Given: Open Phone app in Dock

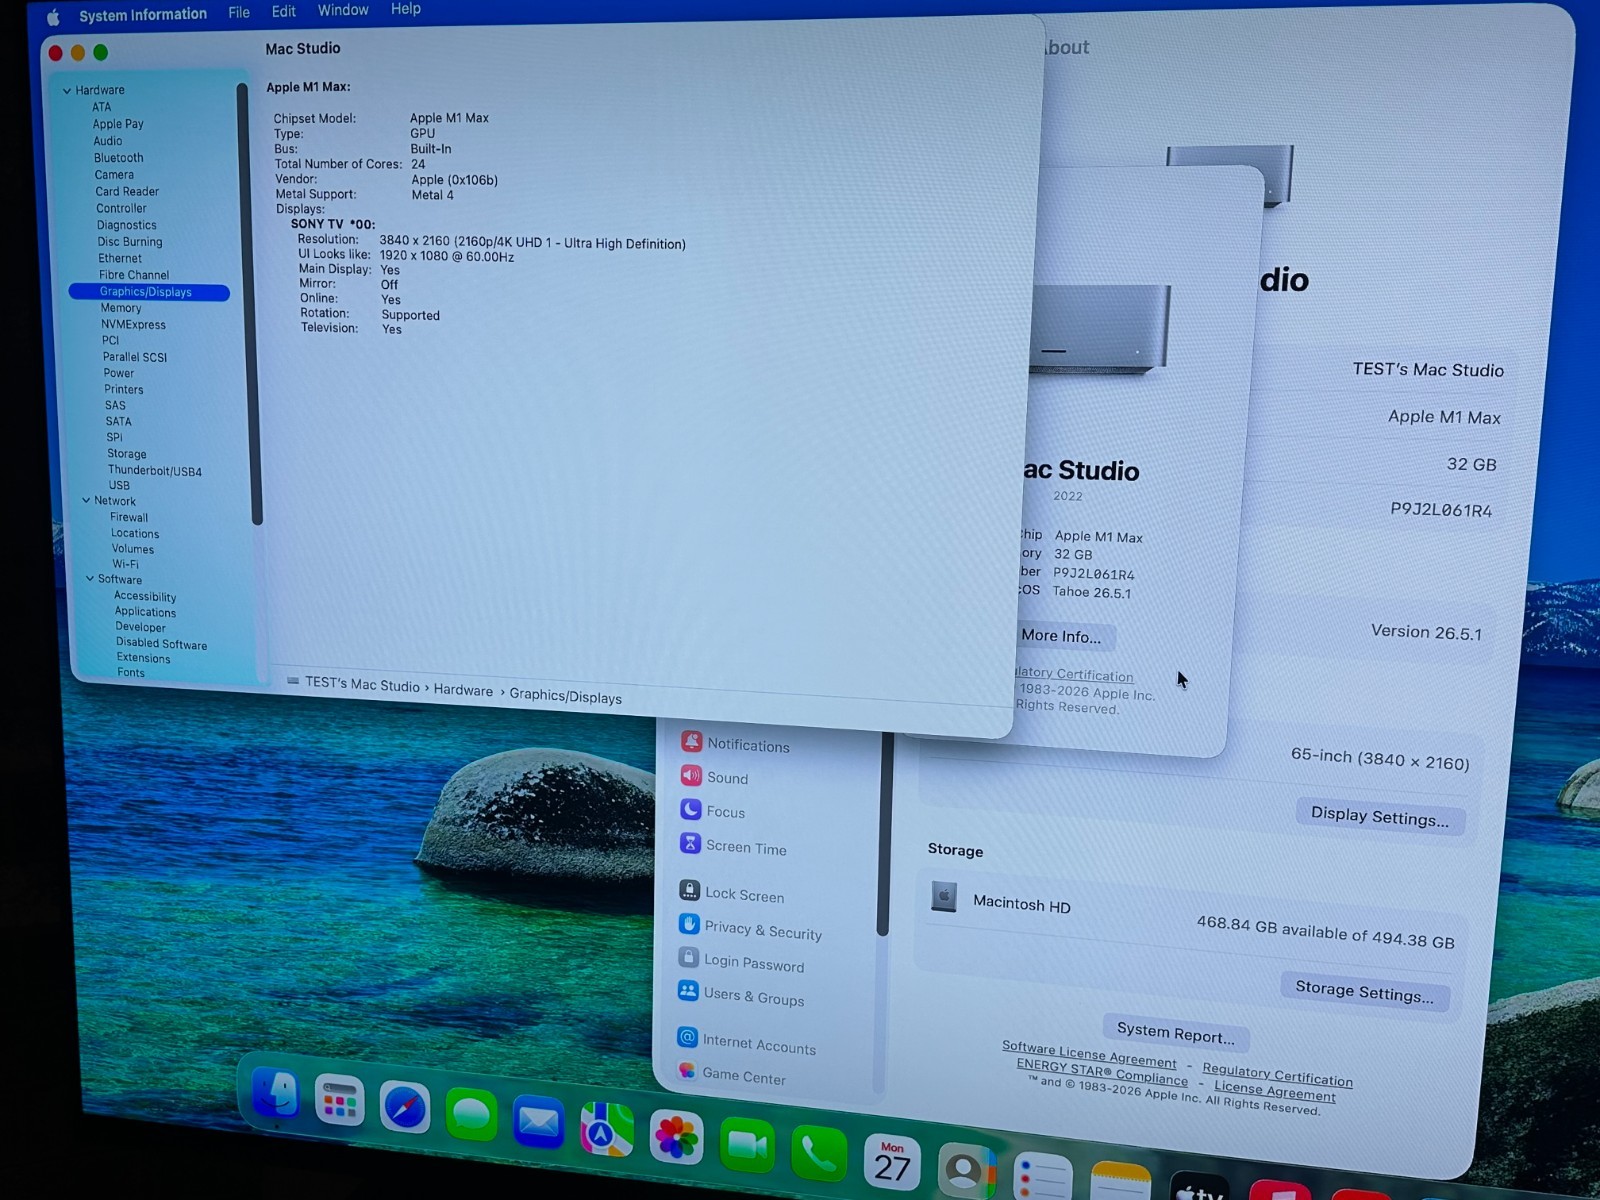Looking at the screenshot, I should click(818, 1154).
